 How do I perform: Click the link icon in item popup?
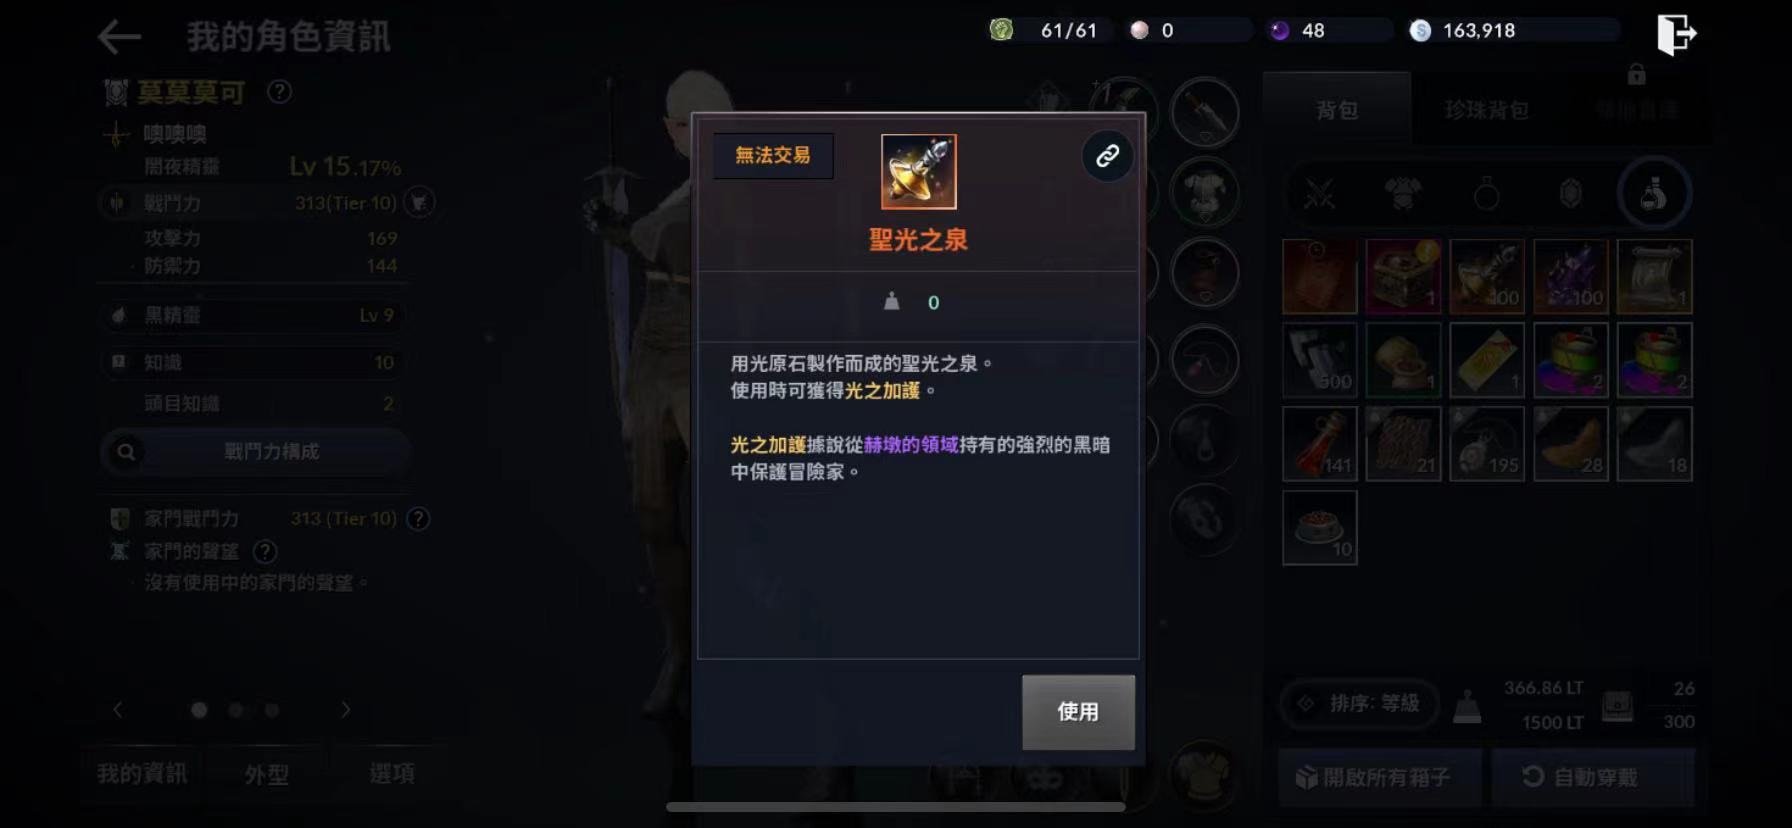[x=1107, y=156]
